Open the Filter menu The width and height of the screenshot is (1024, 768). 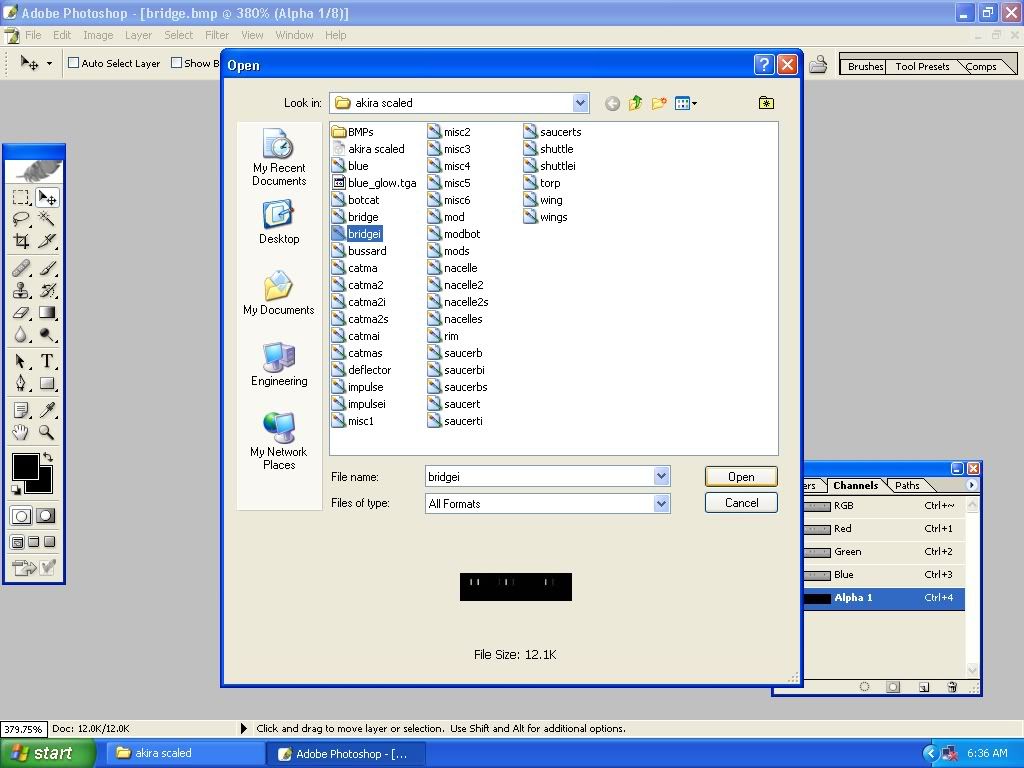(x=217, y=35)
